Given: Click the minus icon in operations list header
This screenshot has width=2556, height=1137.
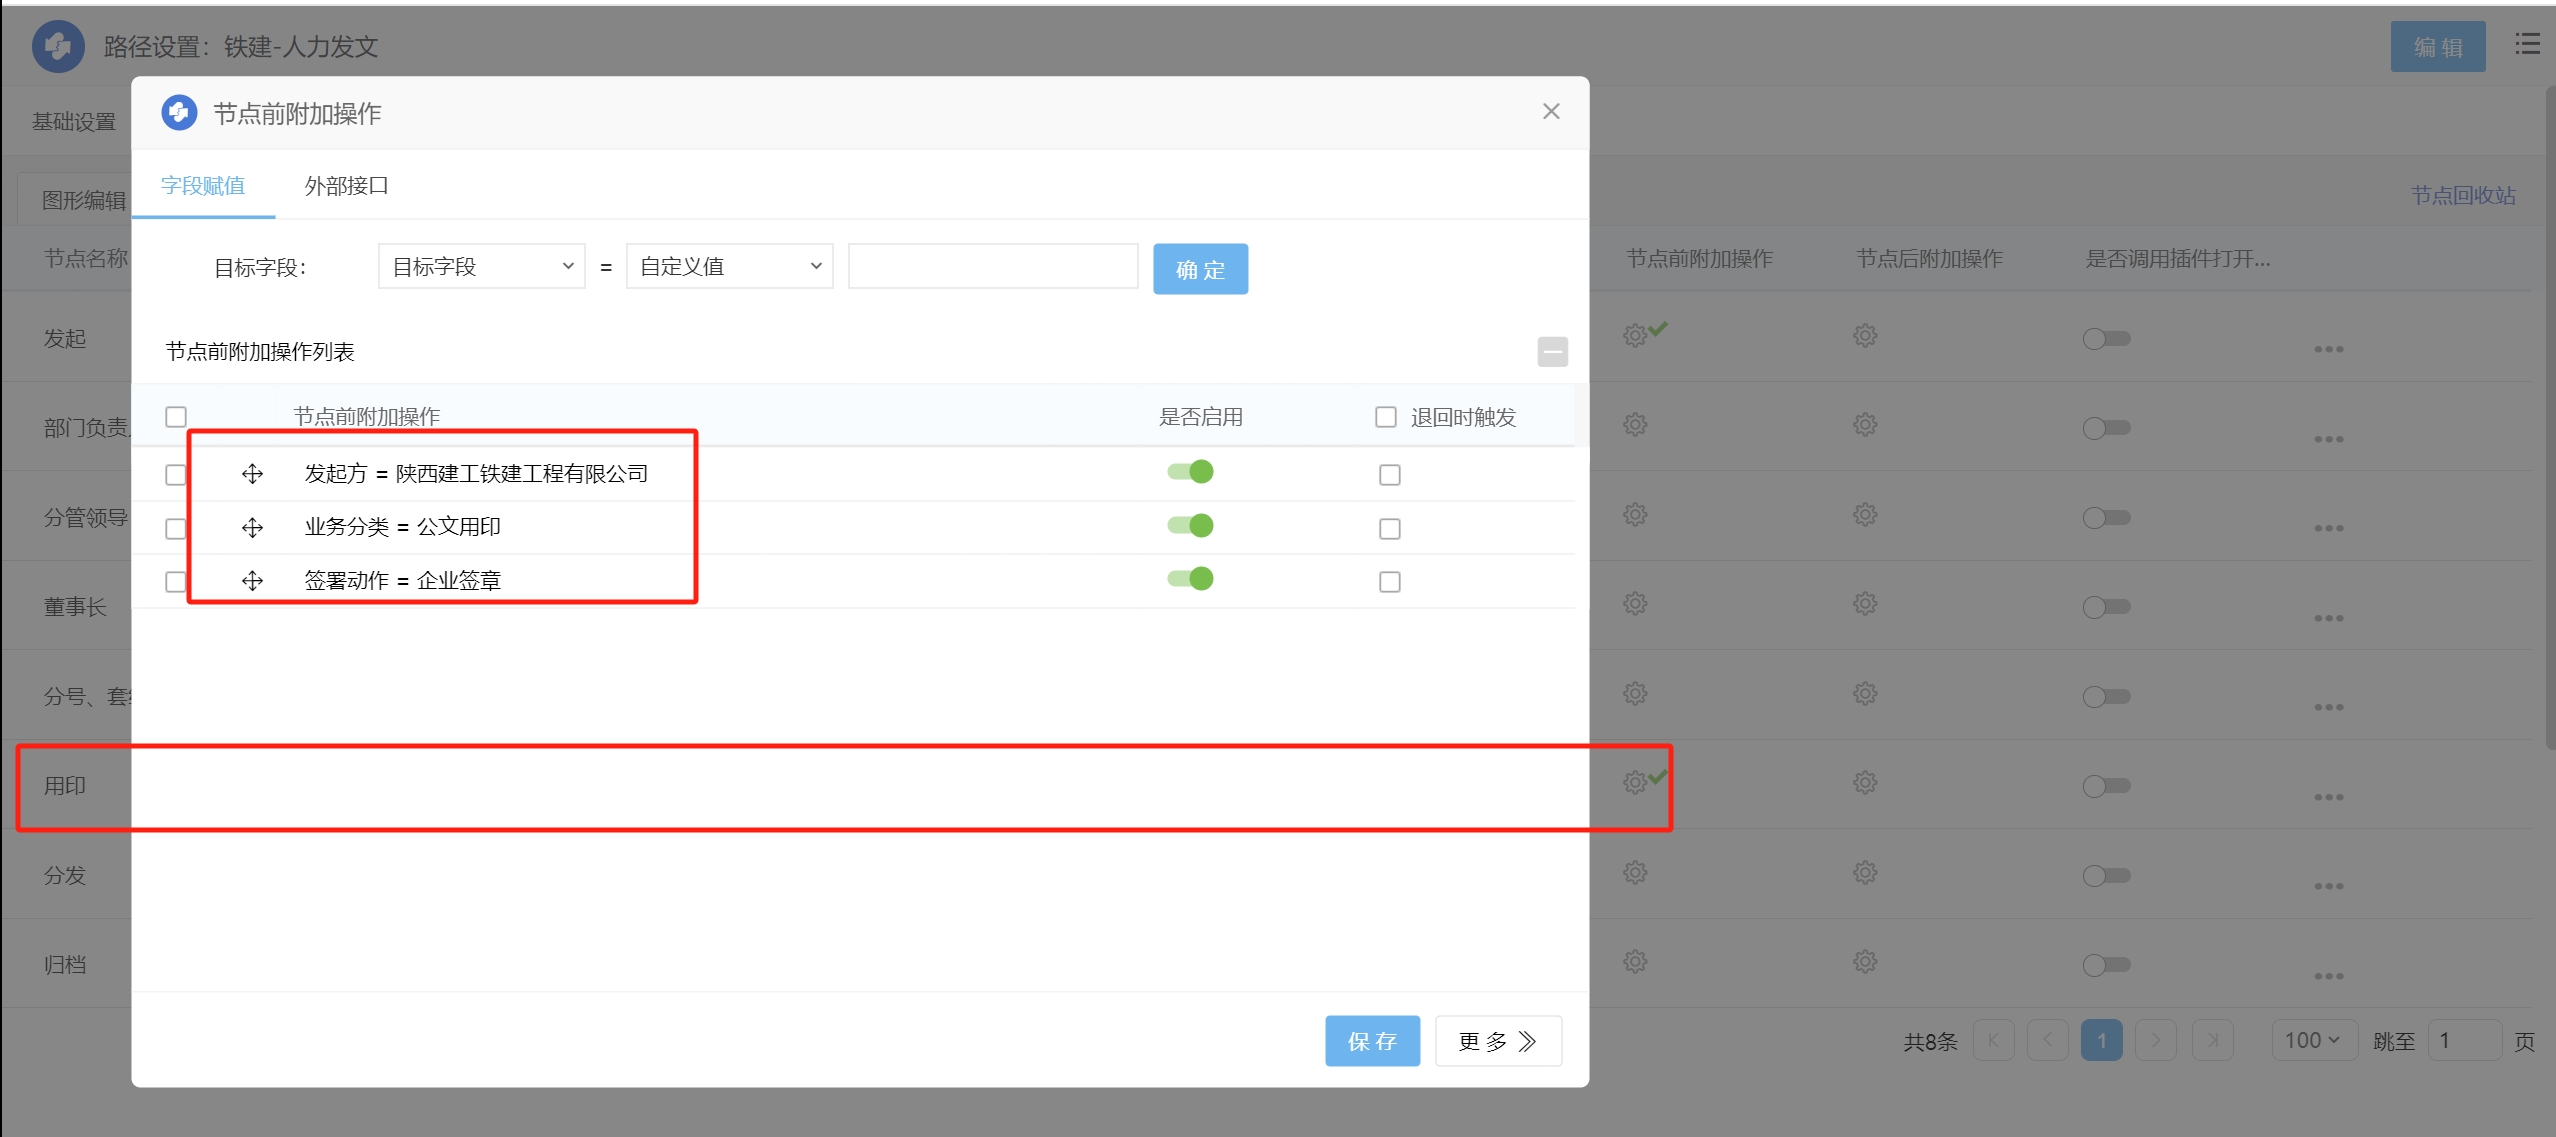Looking at the screenshot, I should coord(1552,352).
